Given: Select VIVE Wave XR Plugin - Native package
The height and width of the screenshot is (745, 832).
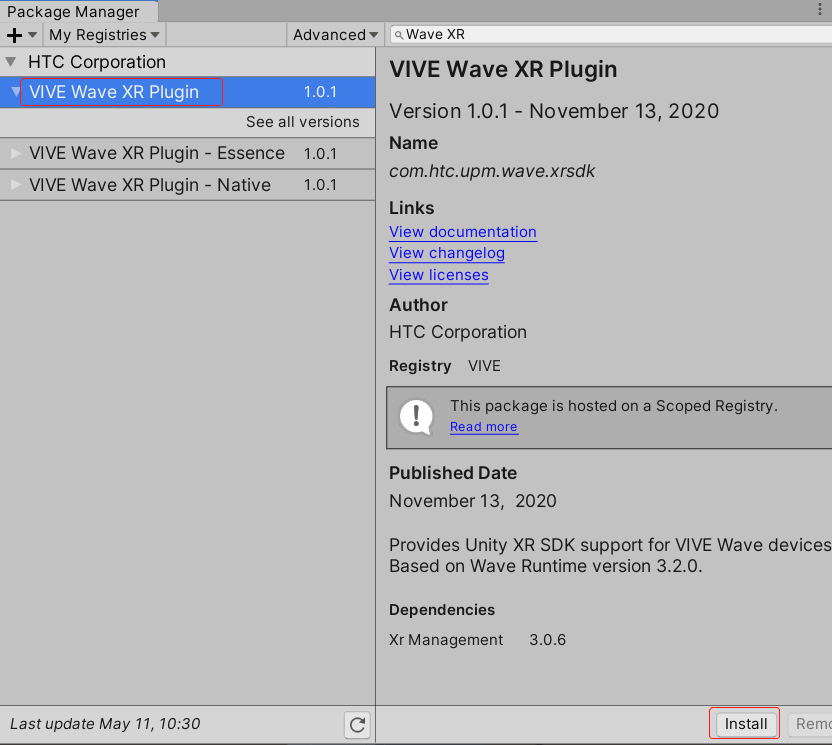Looking at the screenshot, I should coord(150,185).
